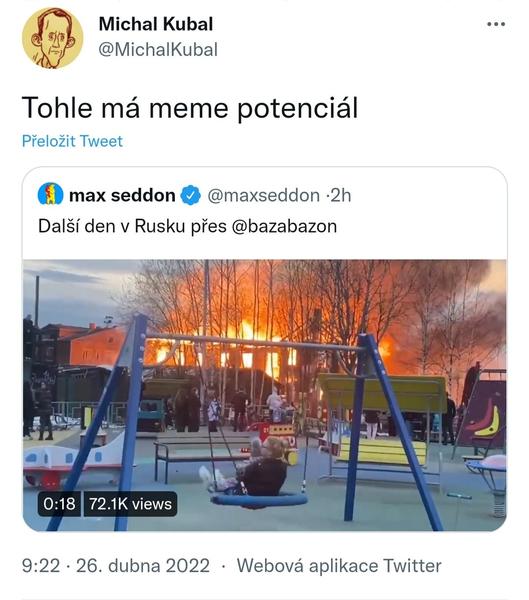This screenshot has height=600, width=529.
Task: Open the @bazabazon mention
Action: 284,226
